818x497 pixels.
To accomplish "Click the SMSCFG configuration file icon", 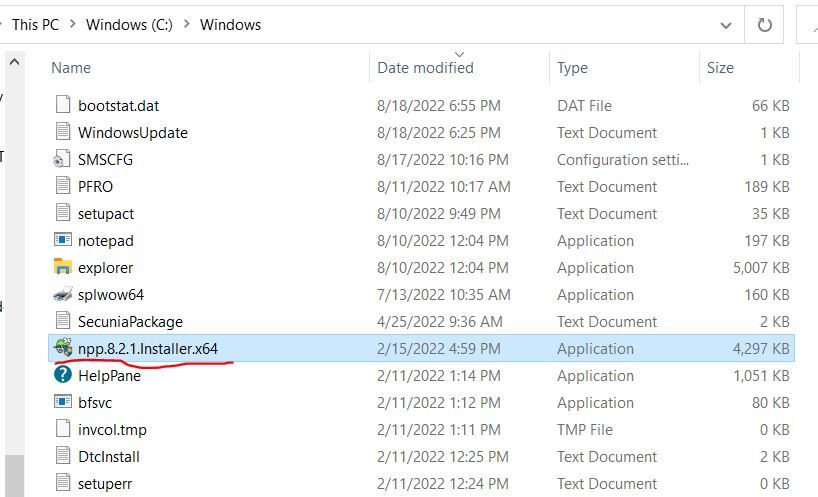I will click(62, 159).
